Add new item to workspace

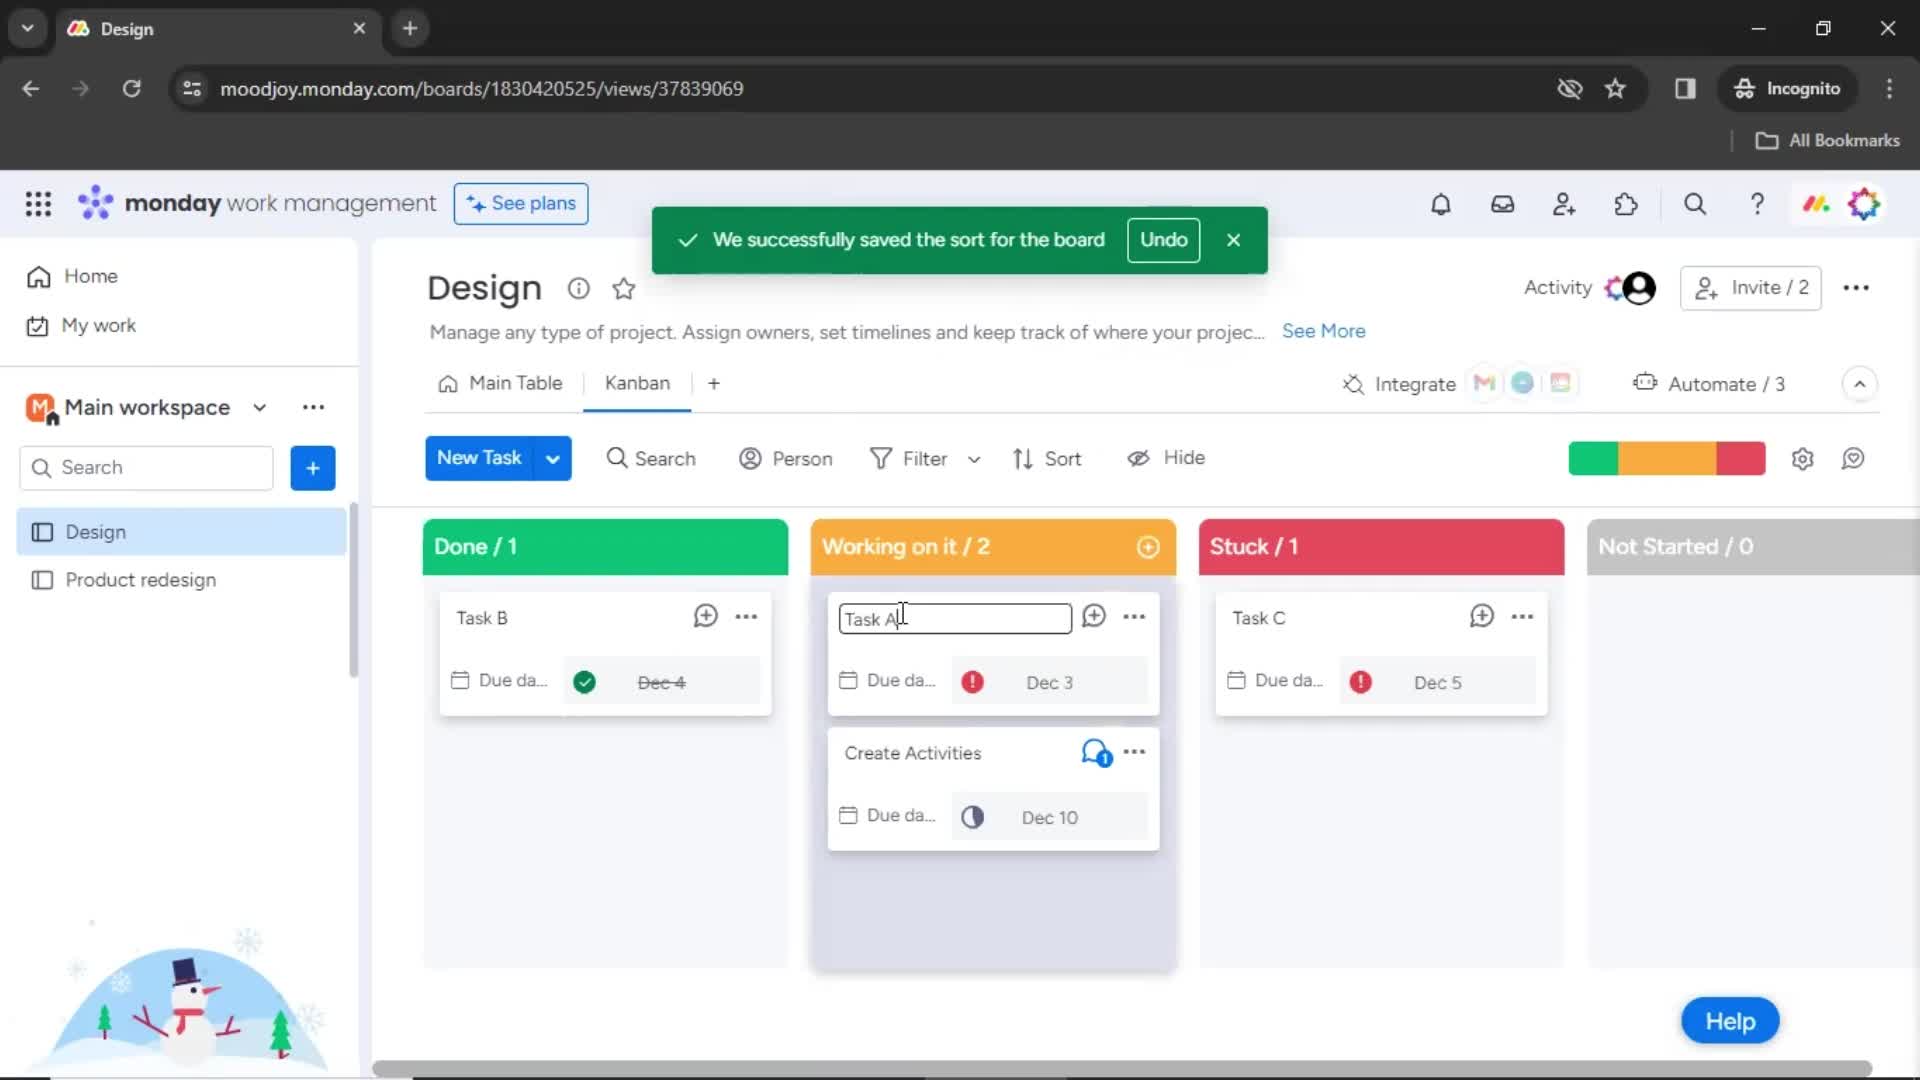(313, 468)
